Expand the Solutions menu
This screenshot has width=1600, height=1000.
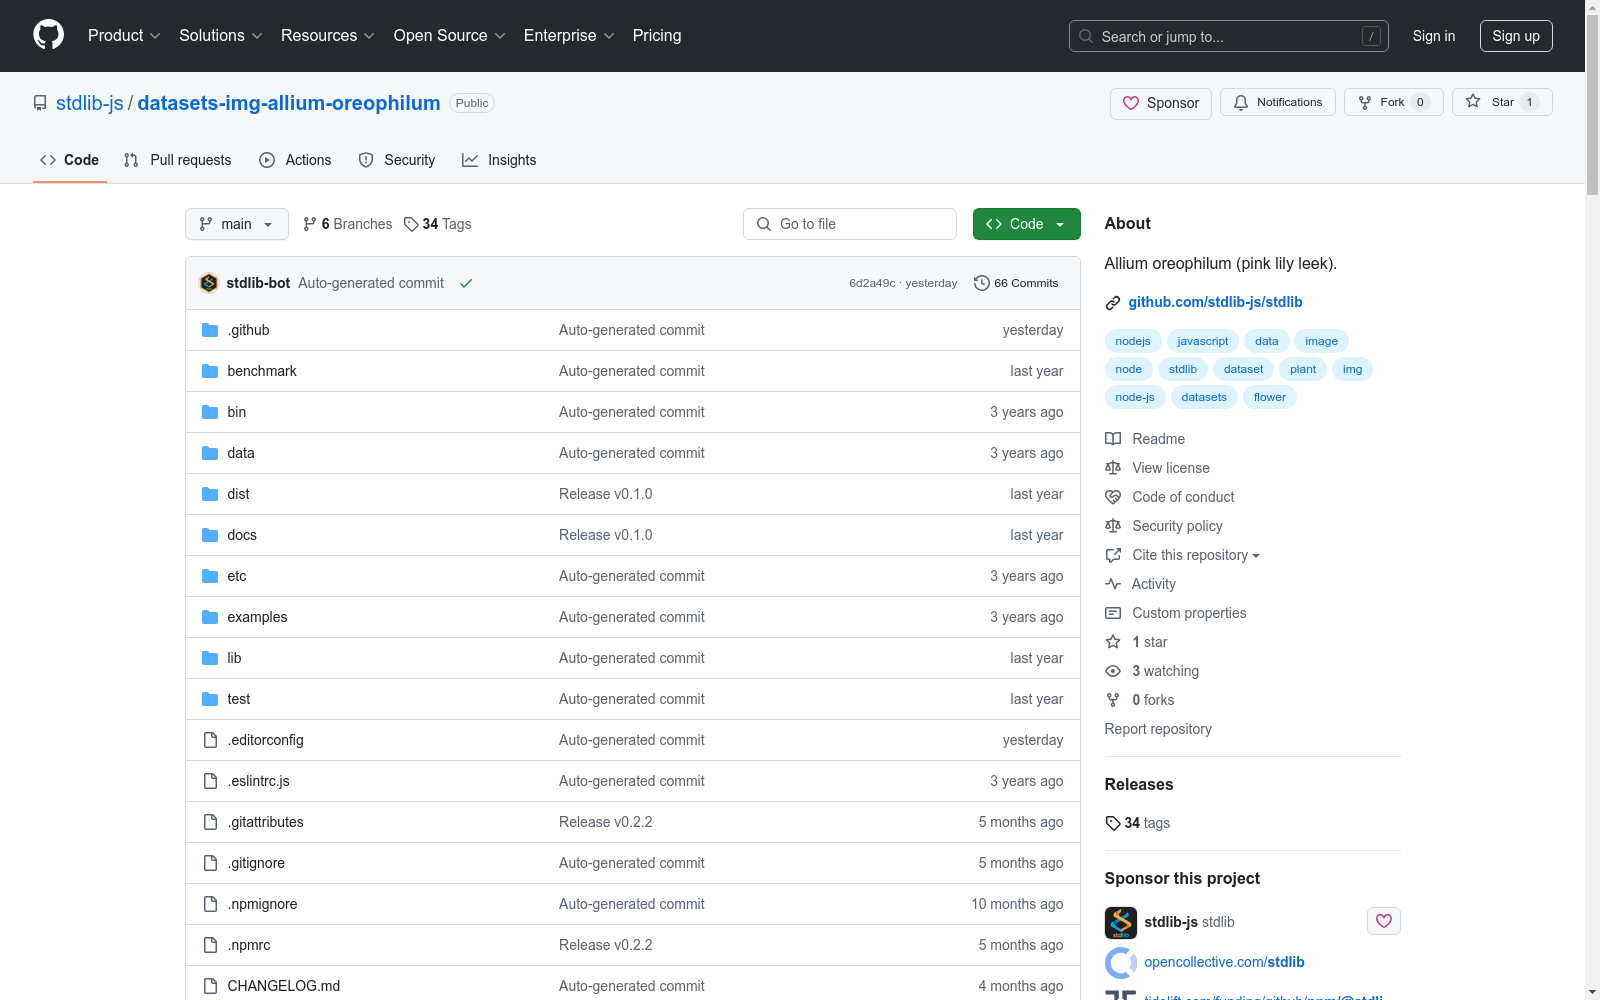[x=220, y=35]
